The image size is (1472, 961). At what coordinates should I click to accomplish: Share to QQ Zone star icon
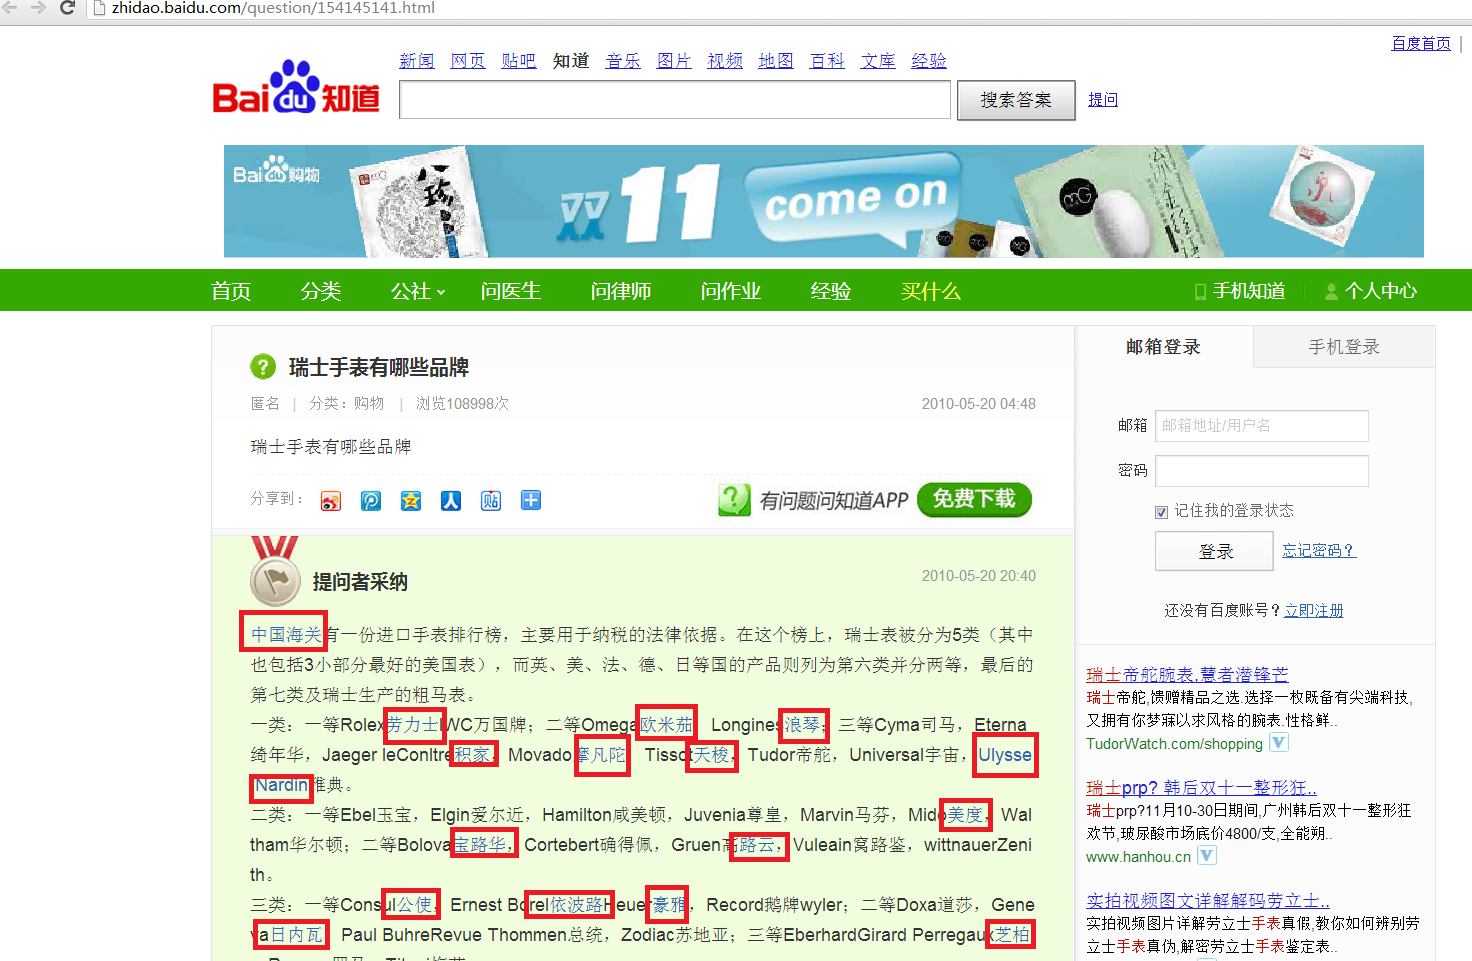coord(411,501)
